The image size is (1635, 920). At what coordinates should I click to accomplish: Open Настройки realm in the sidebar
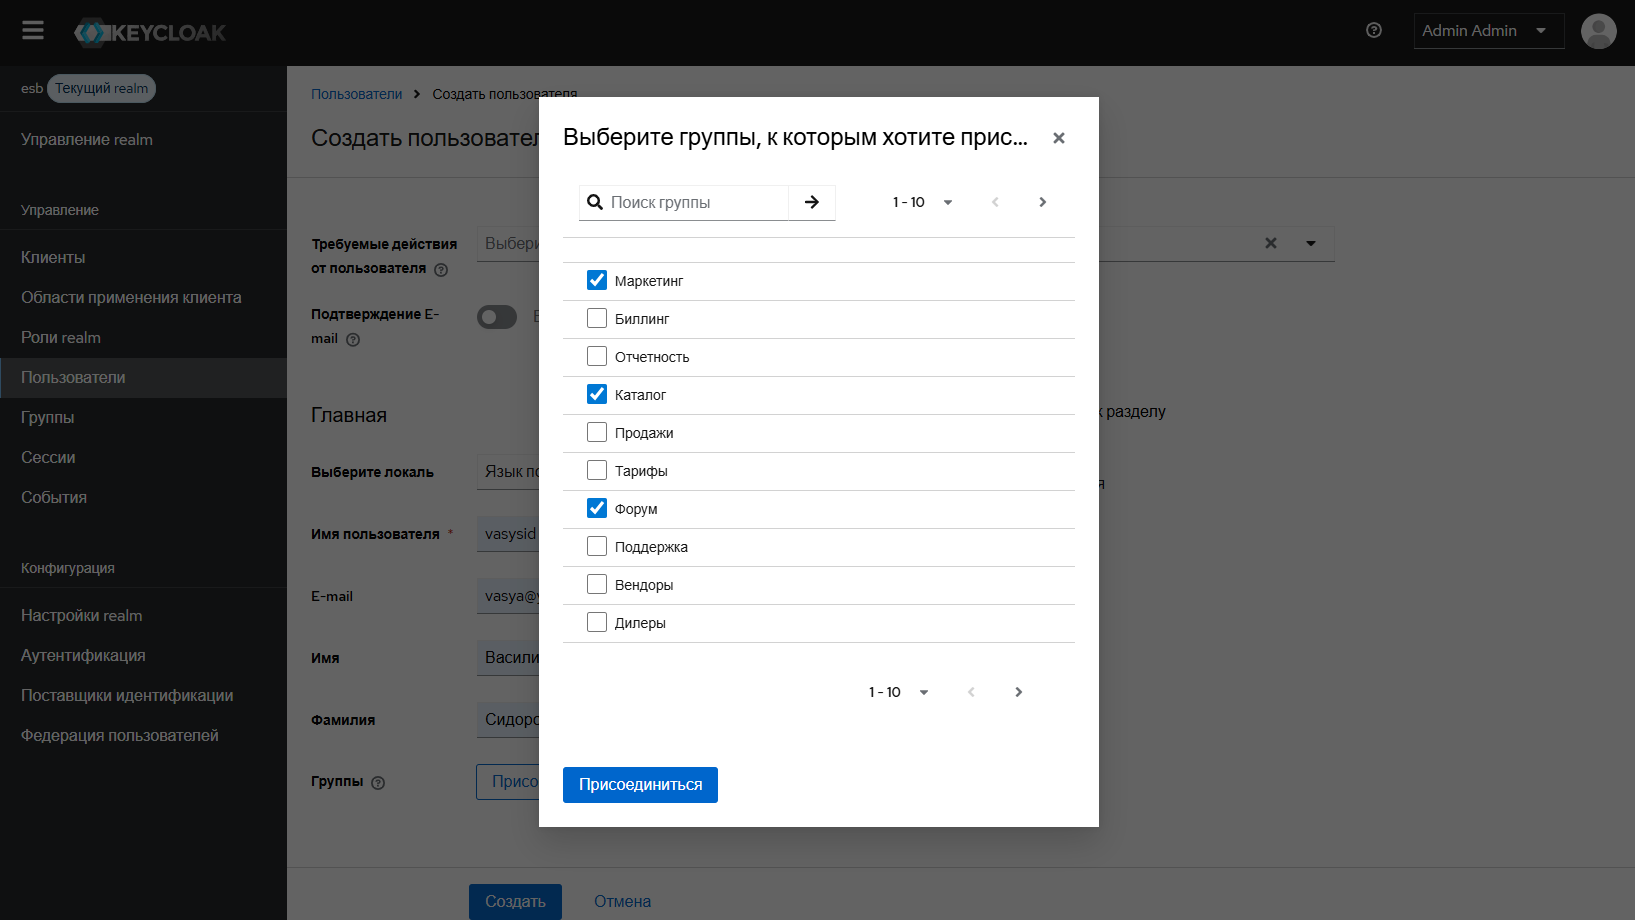tap(82, 615)
